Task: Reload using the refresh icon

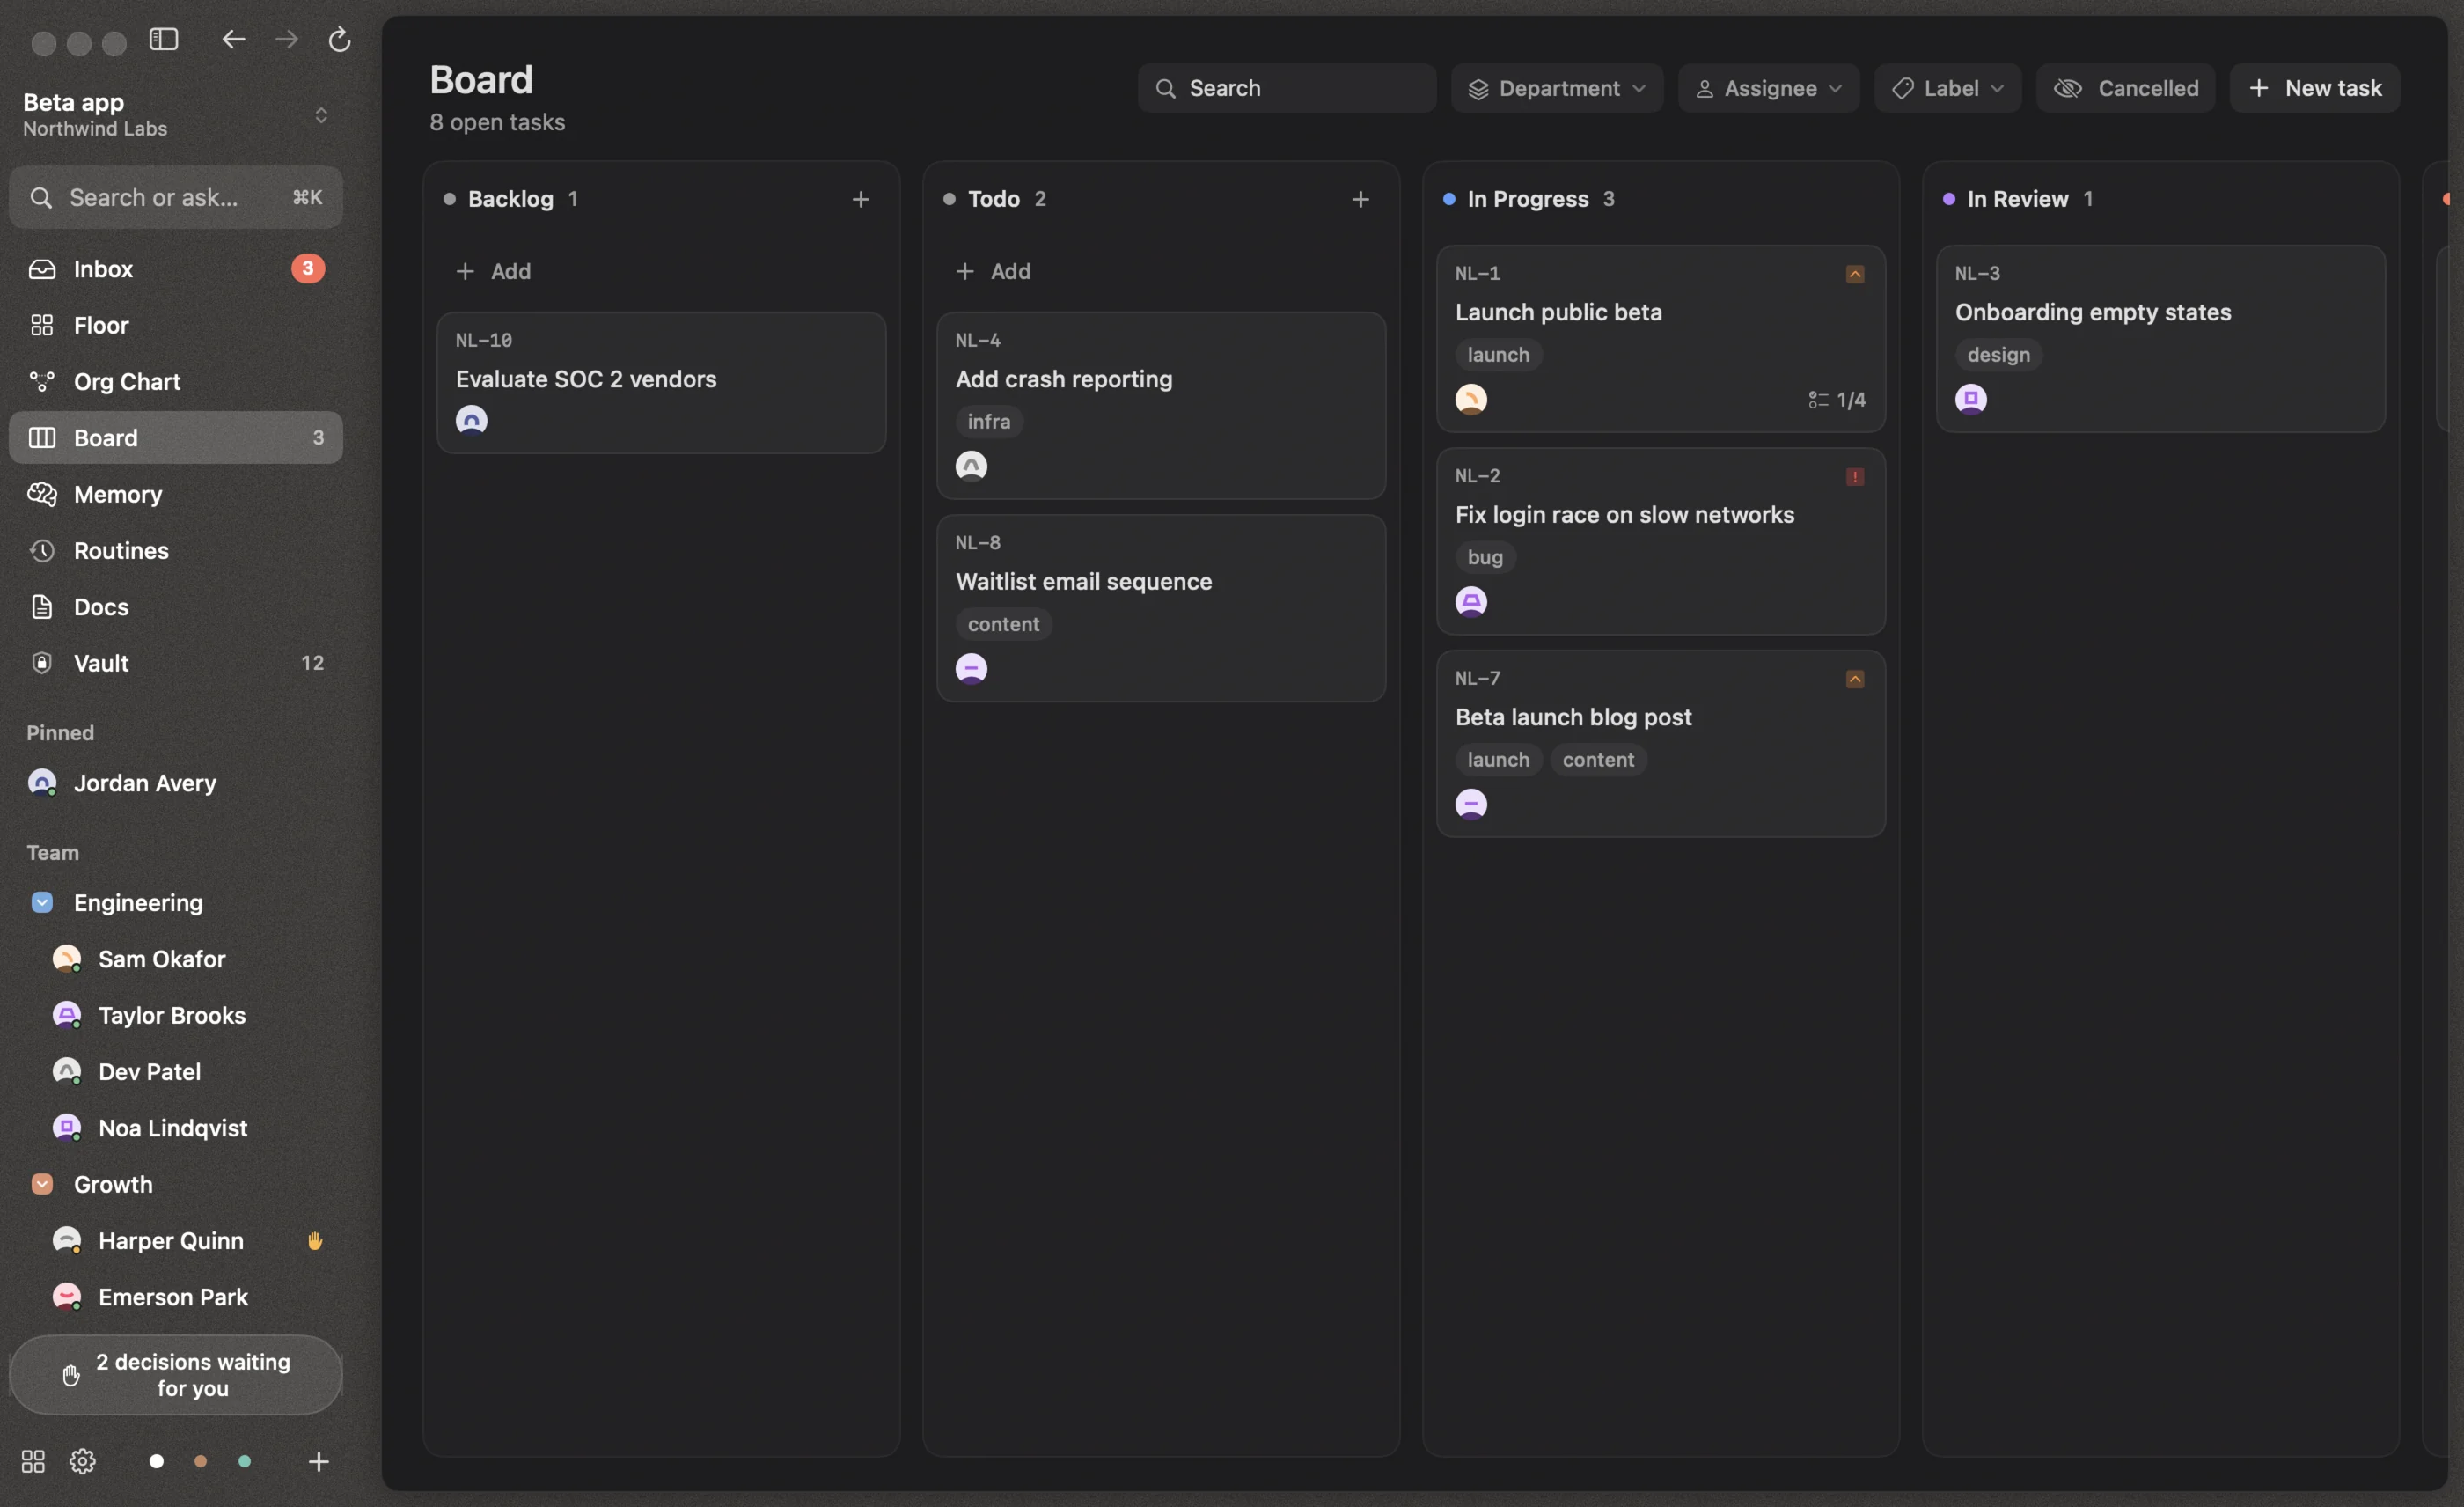Action: (x=339, y=39)
